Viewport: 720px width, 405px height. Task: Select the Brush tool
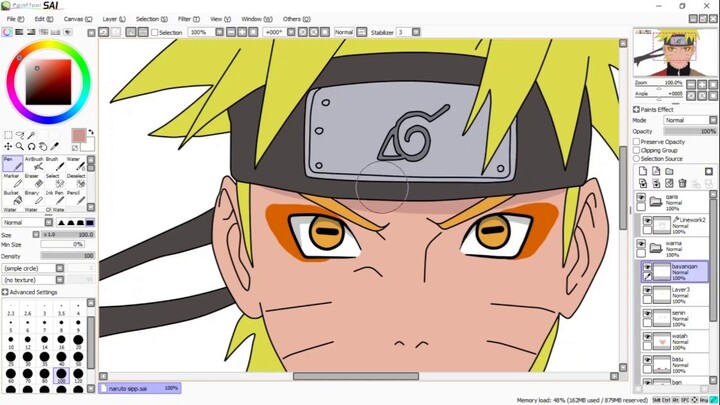pos(55,164)
